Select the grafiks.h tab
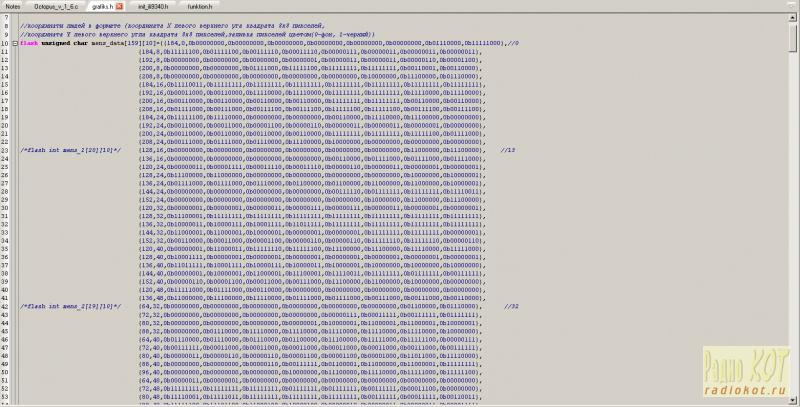 coord(100,6)
